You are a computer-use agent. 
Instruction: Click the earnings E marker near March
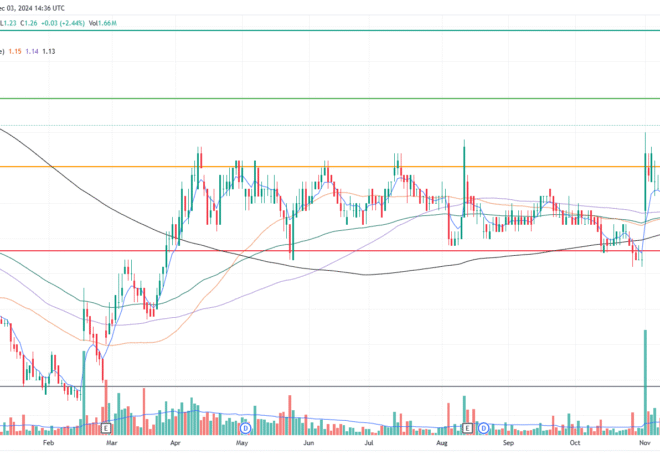tap(106, 428)
